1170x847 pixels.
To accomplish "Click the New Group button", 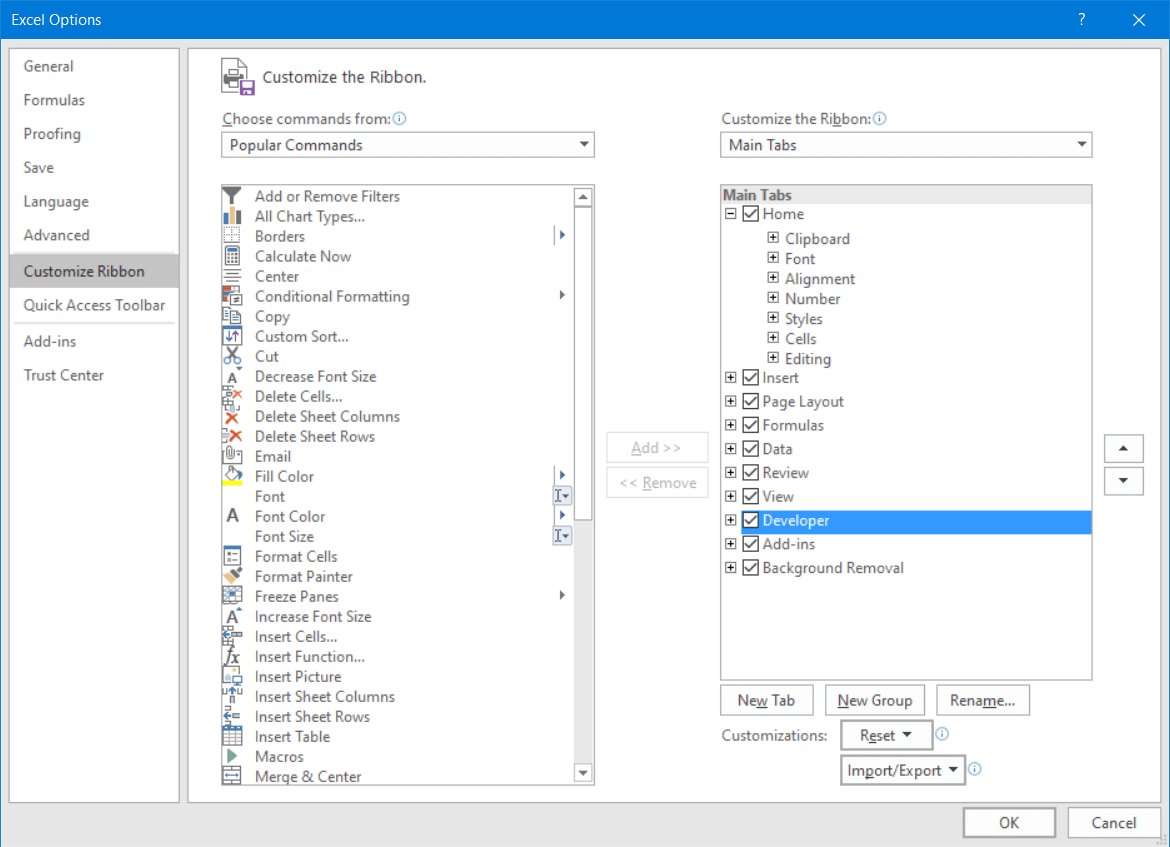I will point(874,700).
